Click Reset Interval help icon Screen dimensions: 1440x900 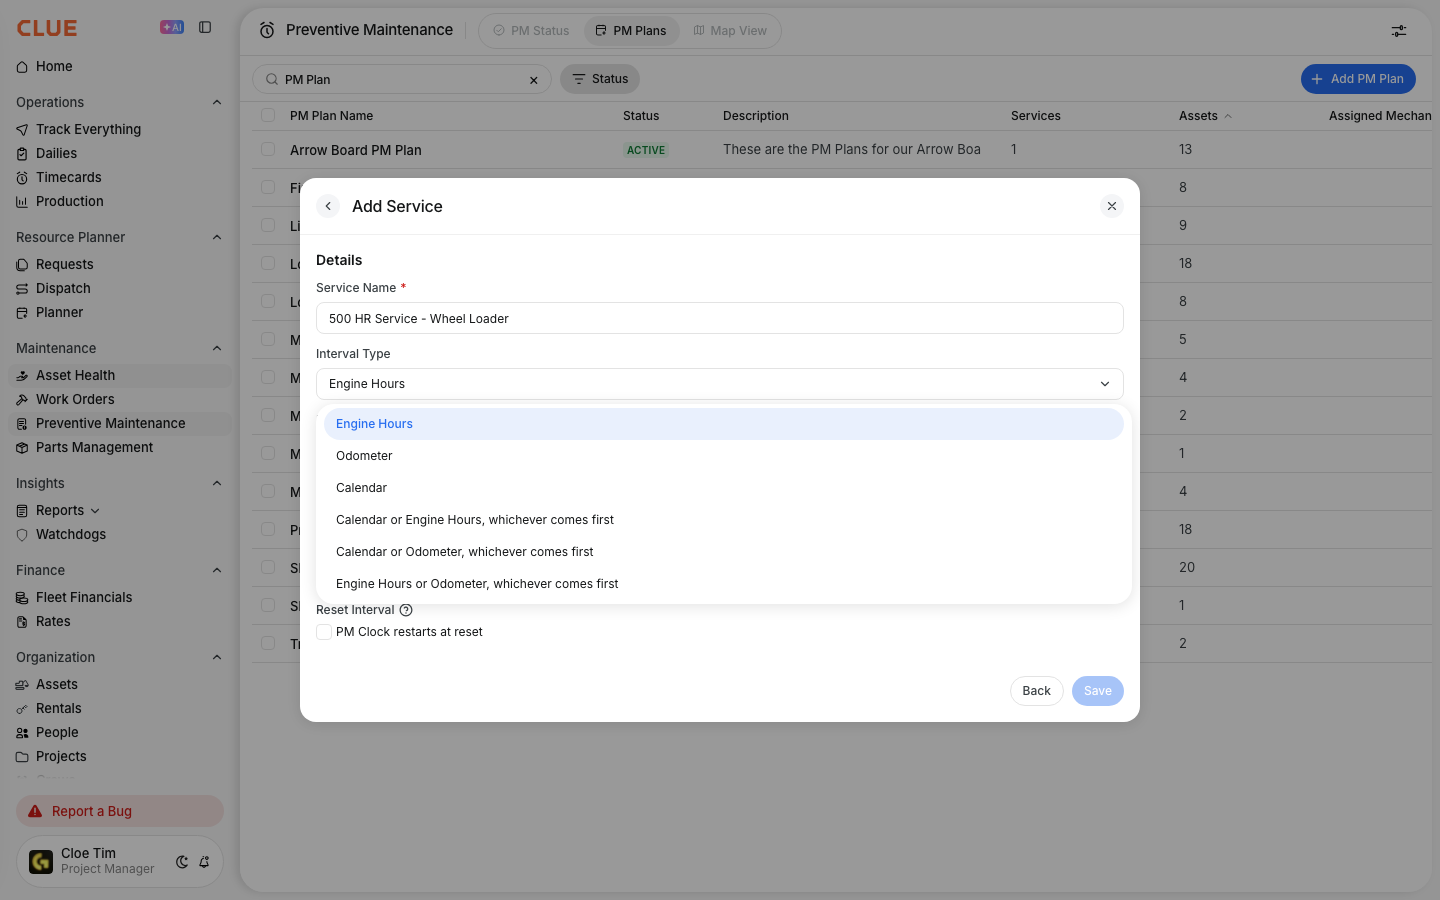[406, 610]
